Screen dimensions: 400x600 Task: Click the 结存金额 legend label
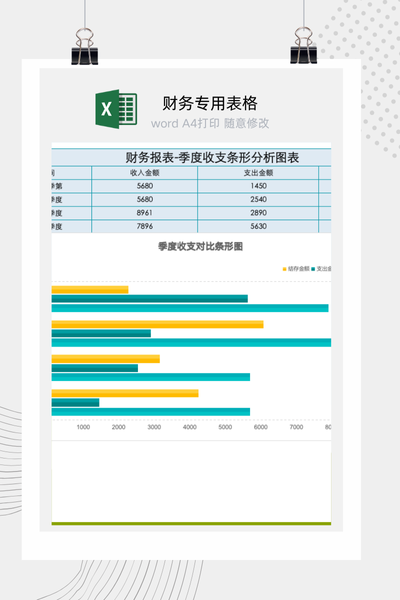tap(299, 269)
